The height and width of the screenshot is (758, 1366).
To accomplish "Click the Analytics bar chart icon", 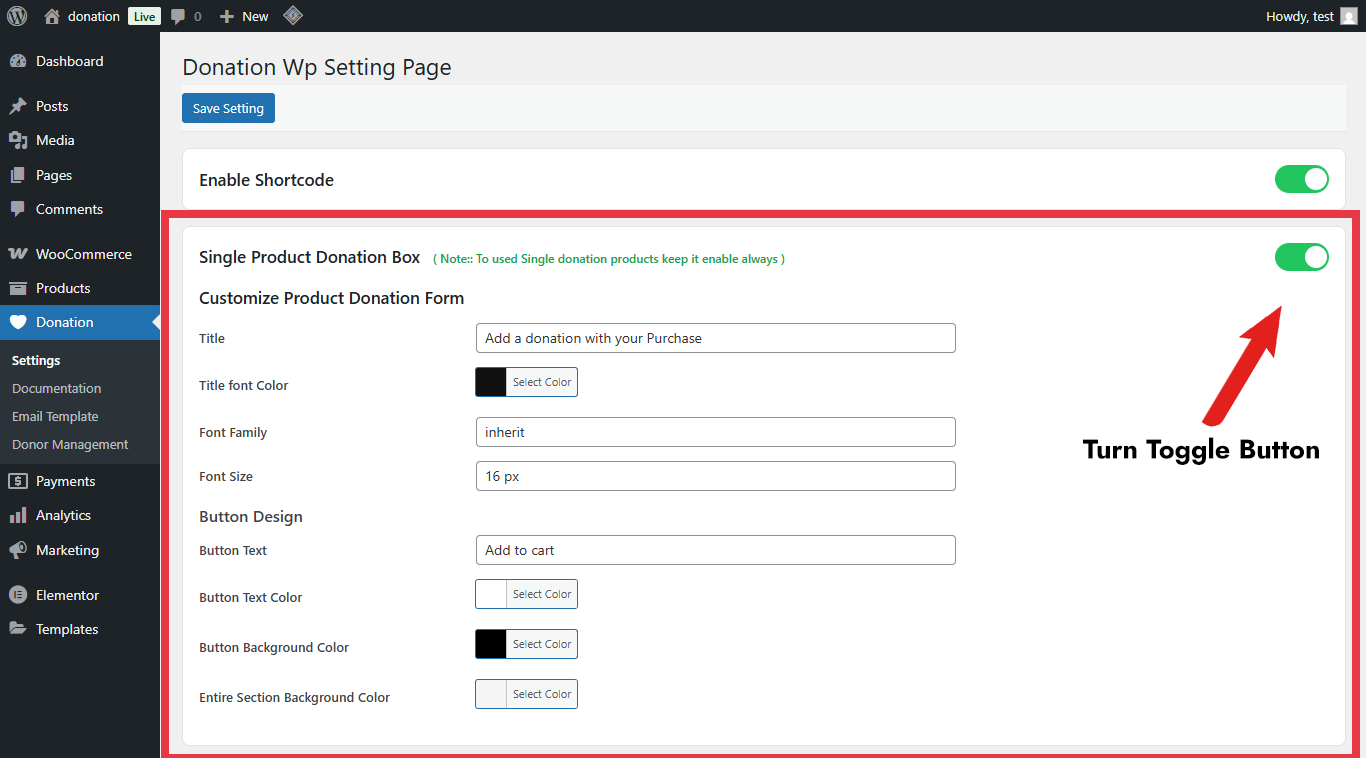I will tap(18, 516).
